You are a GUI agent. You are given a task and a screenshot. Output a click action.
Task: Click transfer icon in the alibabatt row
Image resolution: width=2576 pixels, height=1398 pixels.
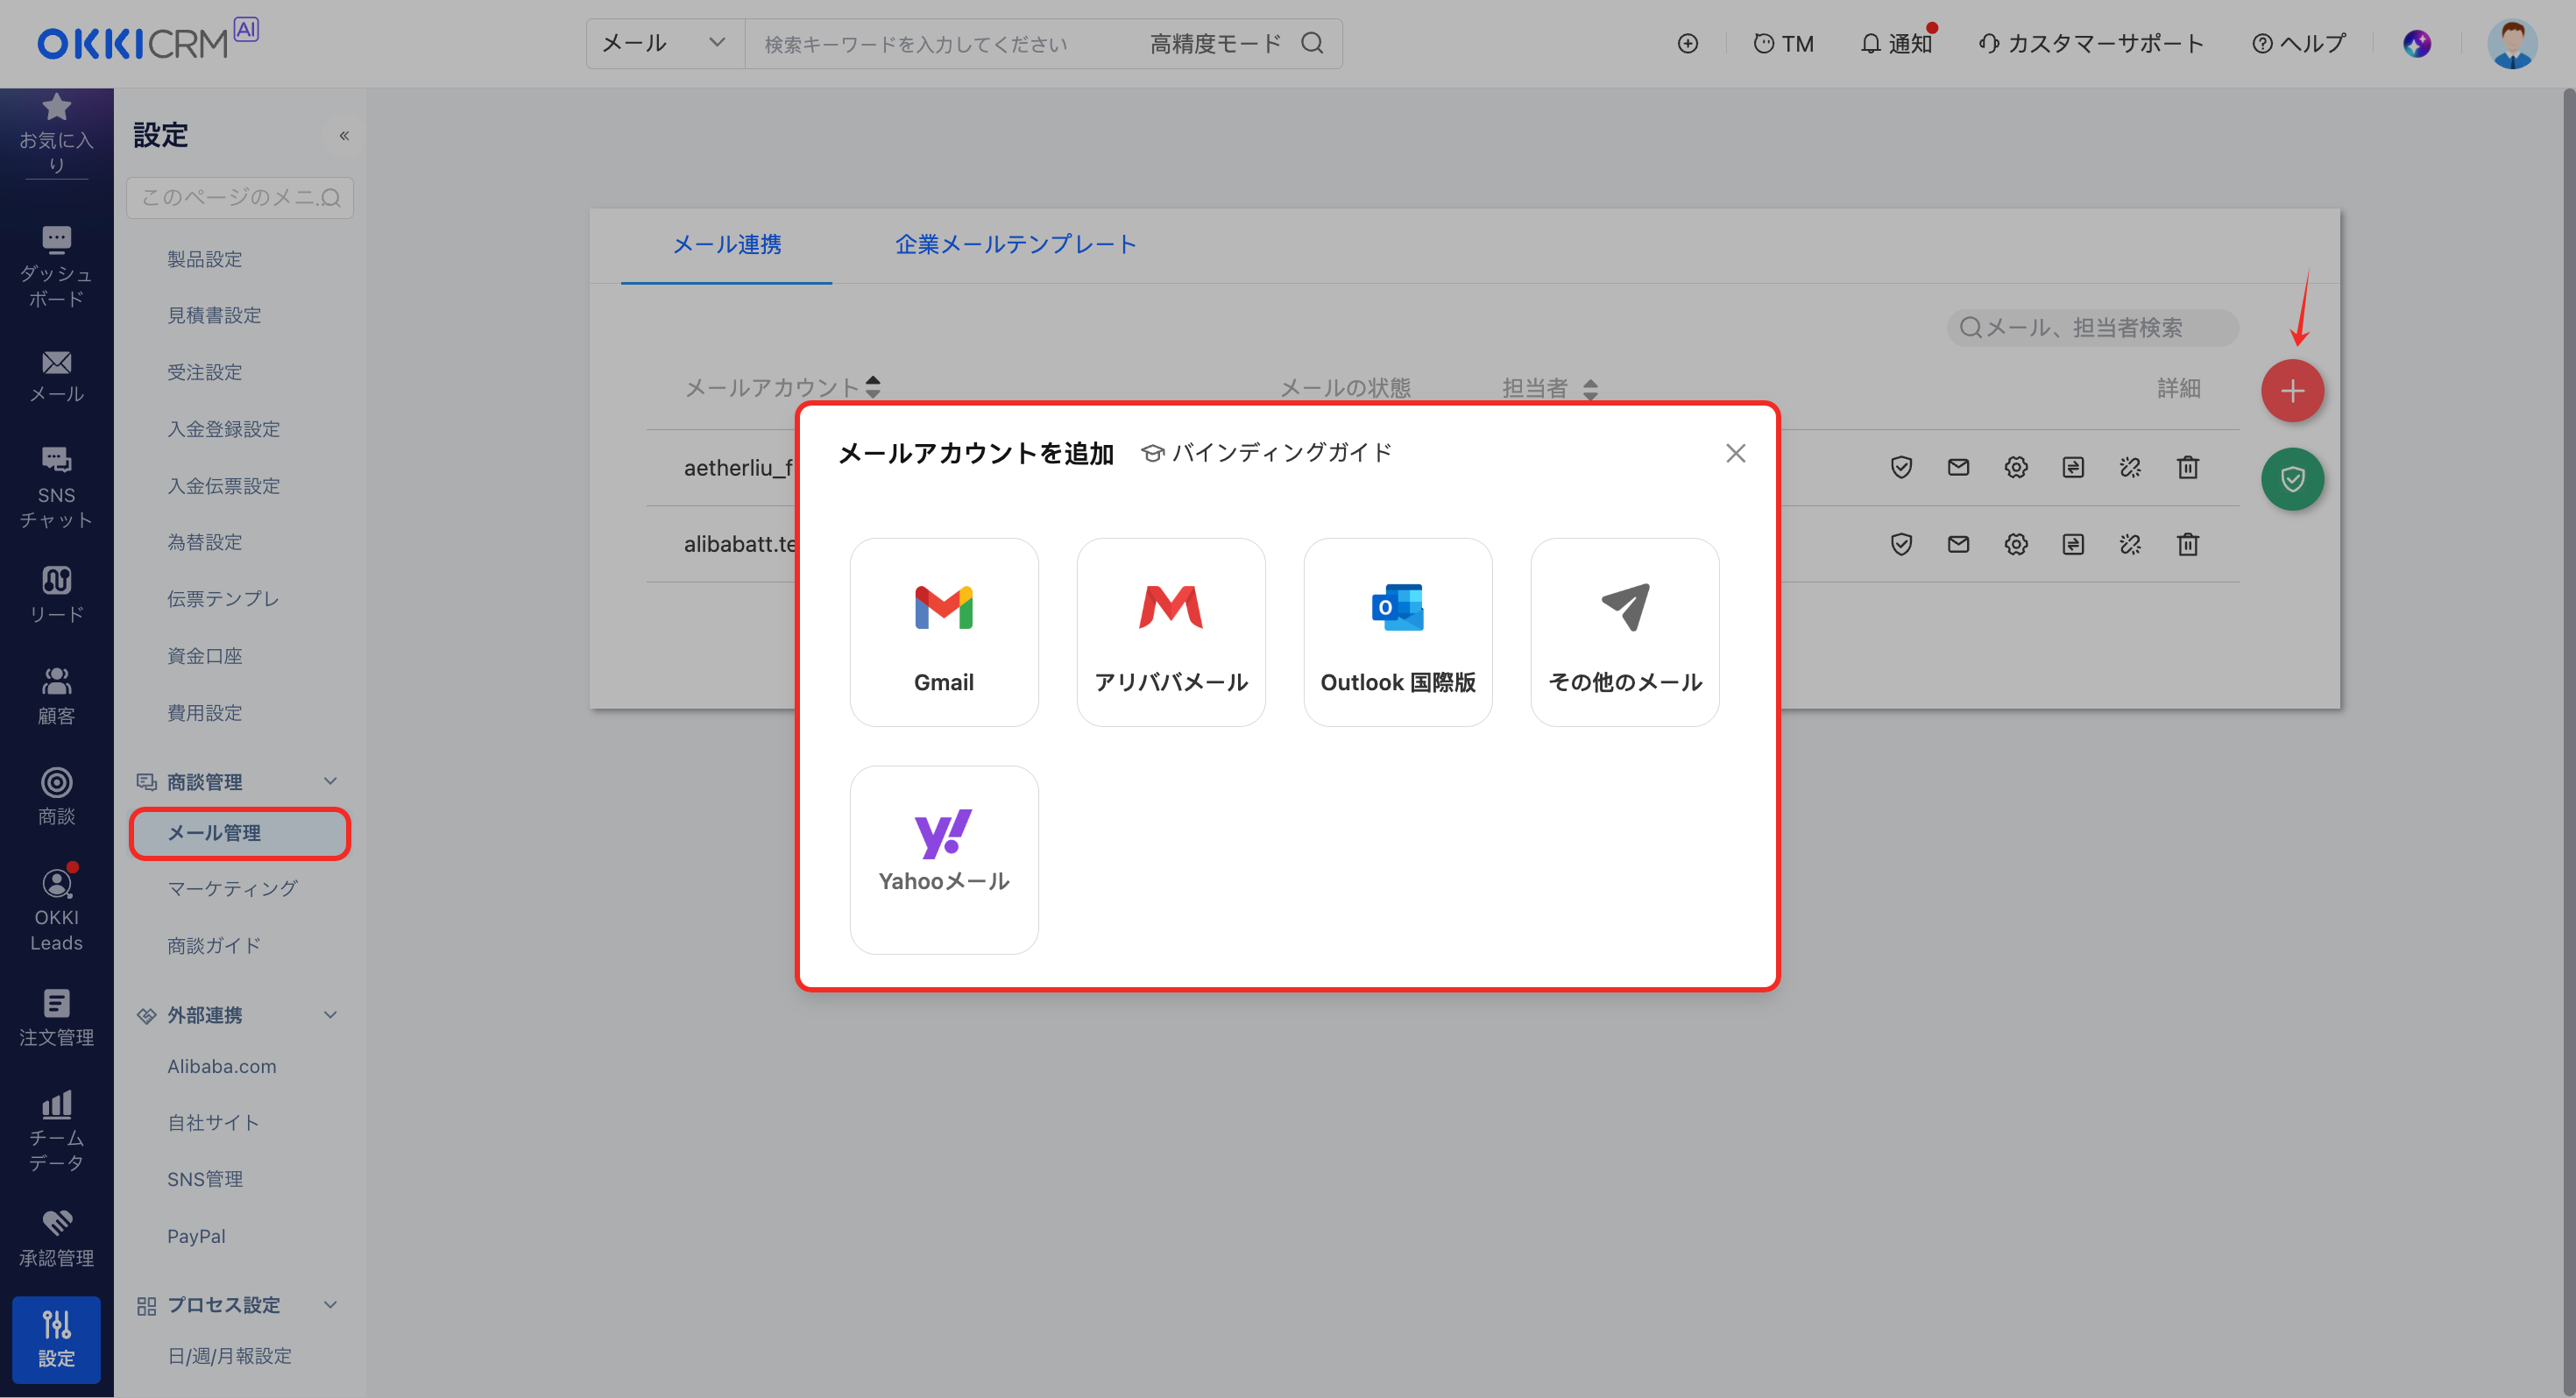(x=2073, y=544)
